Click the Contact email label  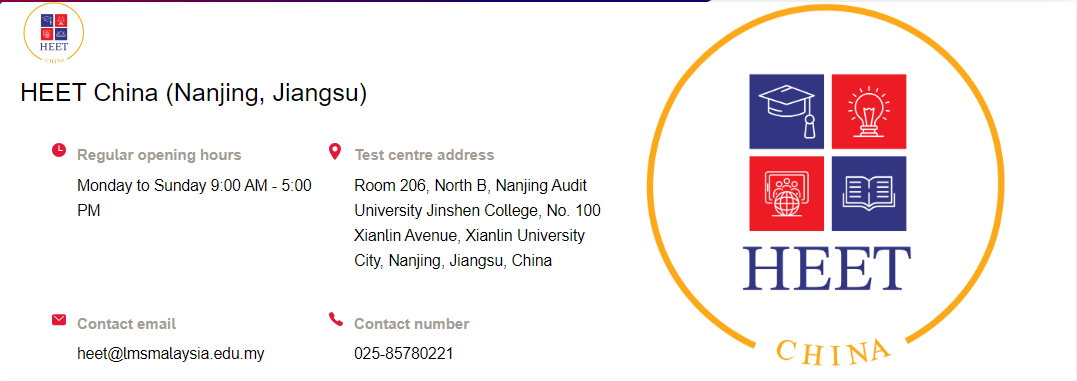pos(126,323)
